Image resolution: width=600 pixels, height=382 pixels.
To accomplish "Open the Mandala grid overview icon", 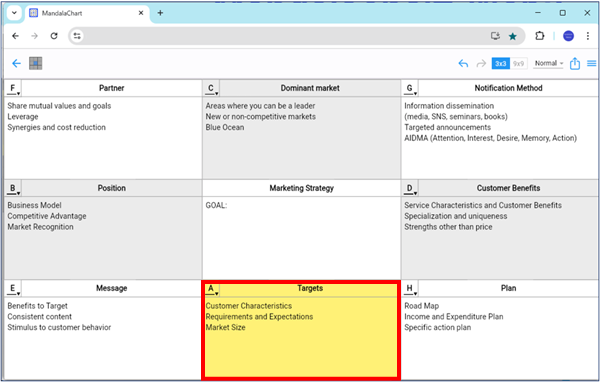I will click(x=36, y=63).
